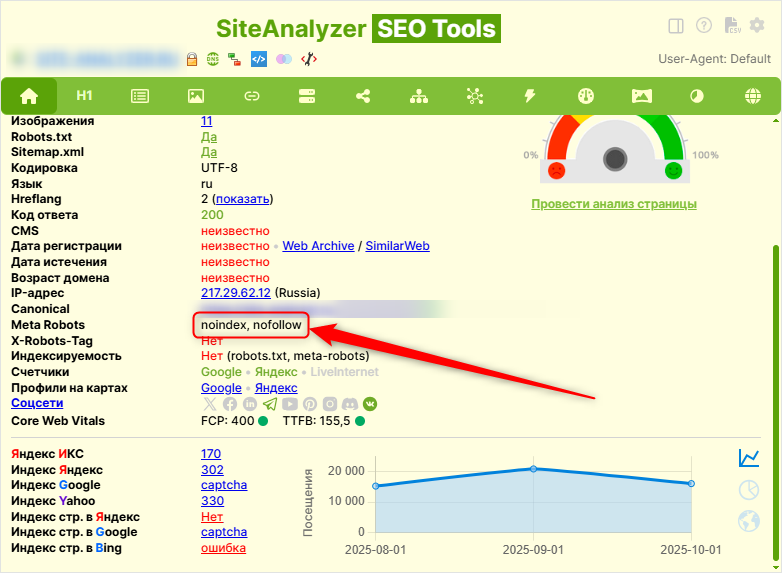Click the Код ответа value 200

pos(212,215)
